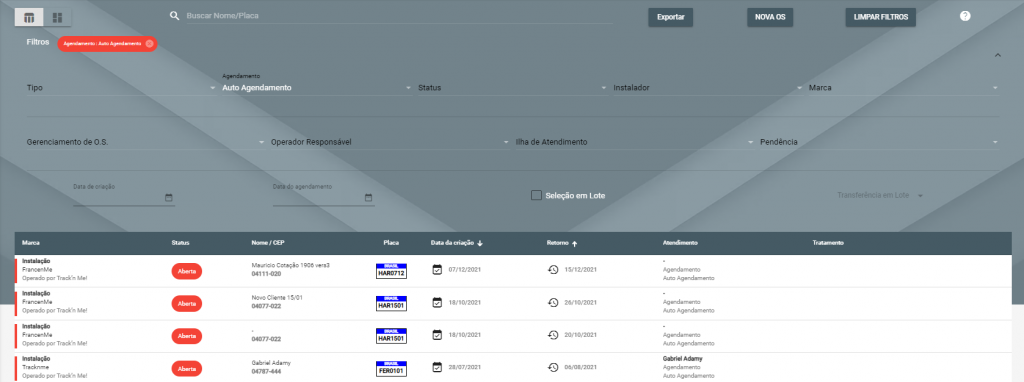Click Aberta status for Novo Cliente 15/01

[187, 304]
